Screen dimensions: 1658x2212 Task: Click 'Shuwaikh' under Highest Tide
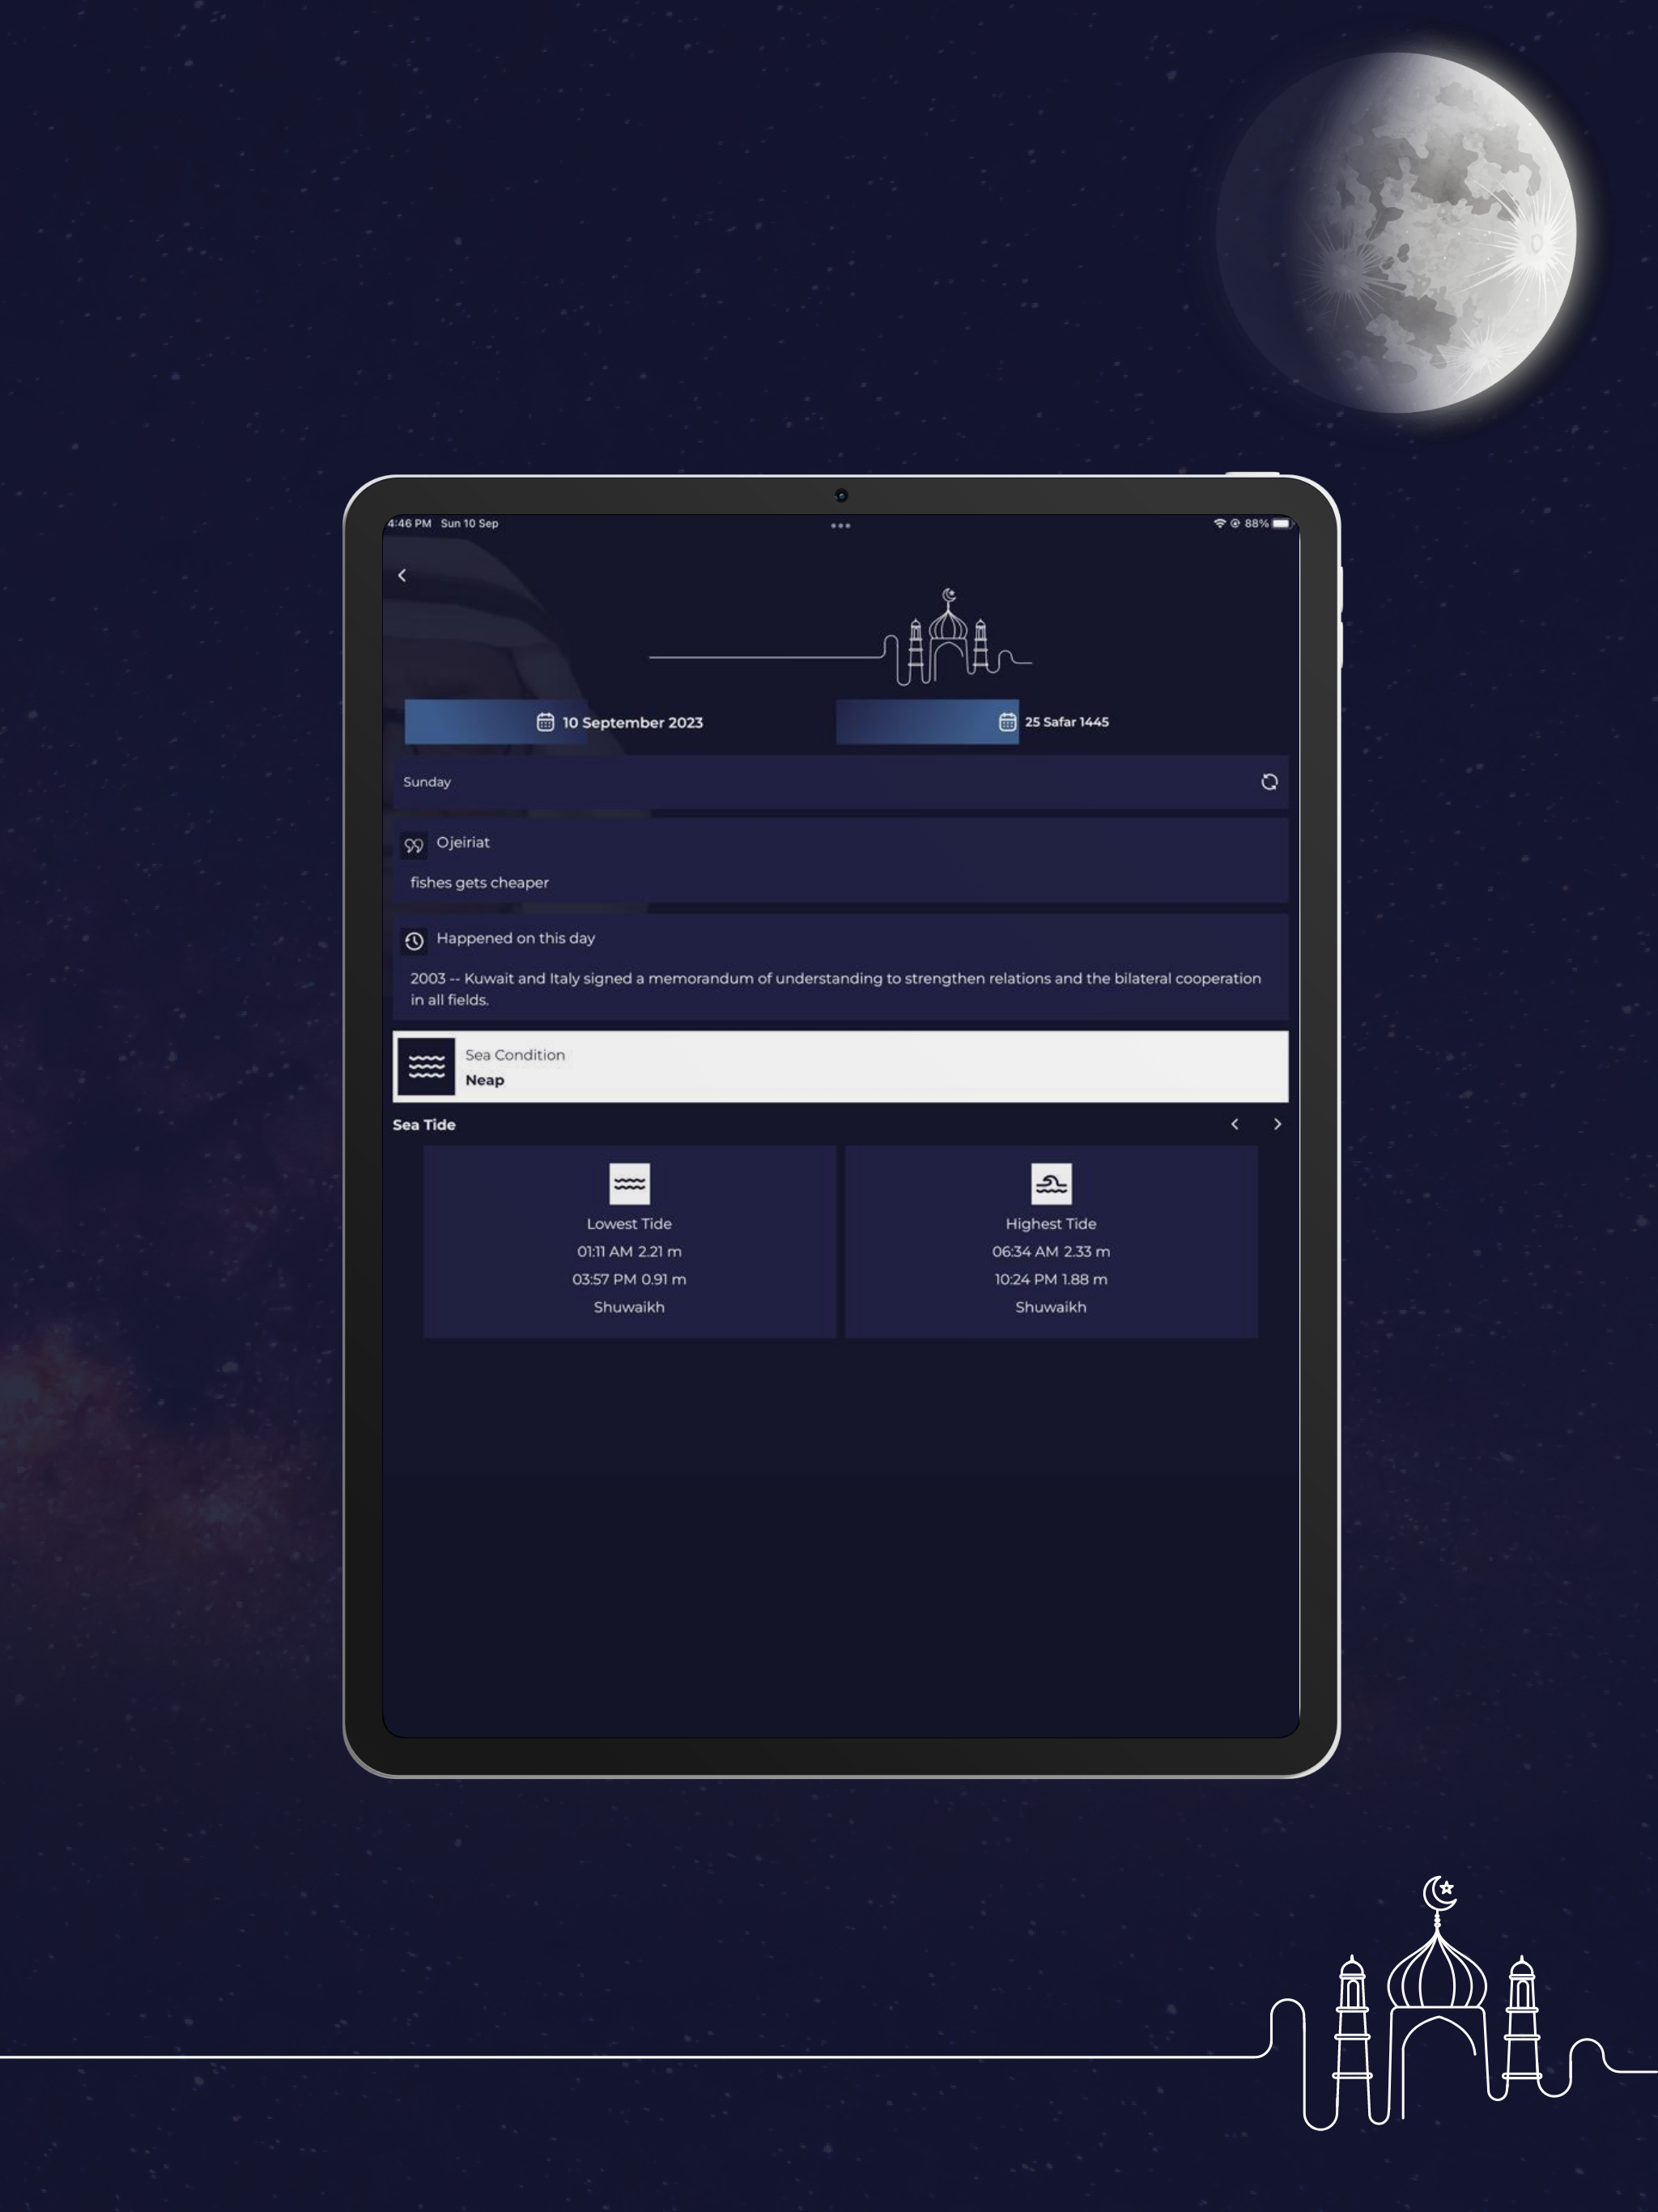[x=1051, y=1307]
